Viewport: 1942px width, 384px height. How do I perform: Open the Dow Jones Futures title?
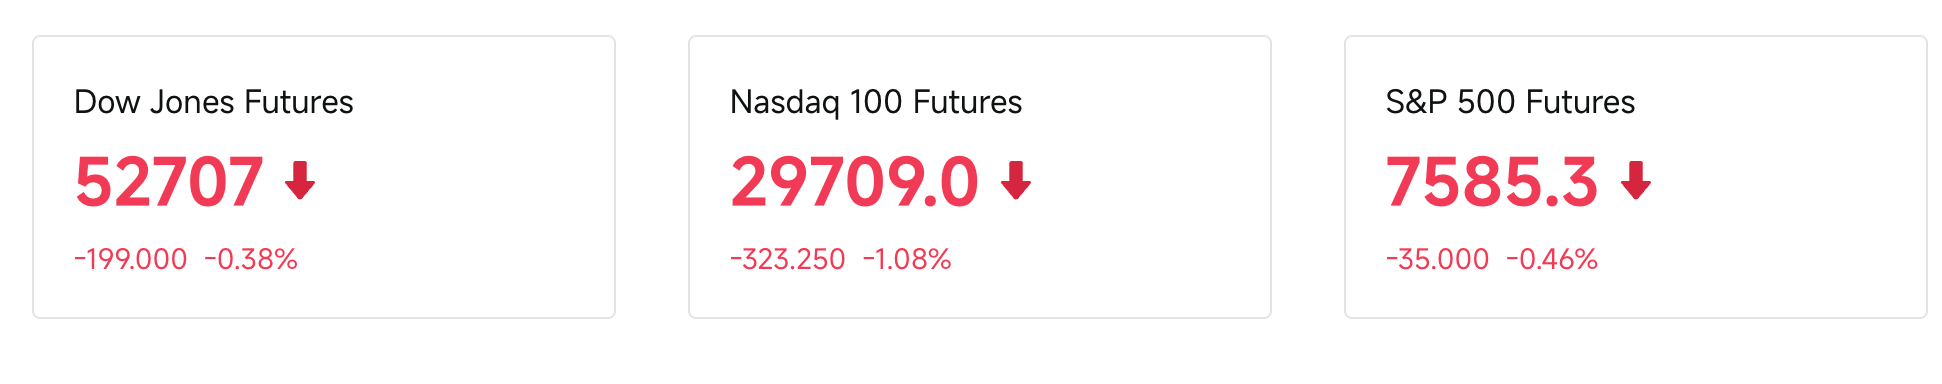[214, 102]
